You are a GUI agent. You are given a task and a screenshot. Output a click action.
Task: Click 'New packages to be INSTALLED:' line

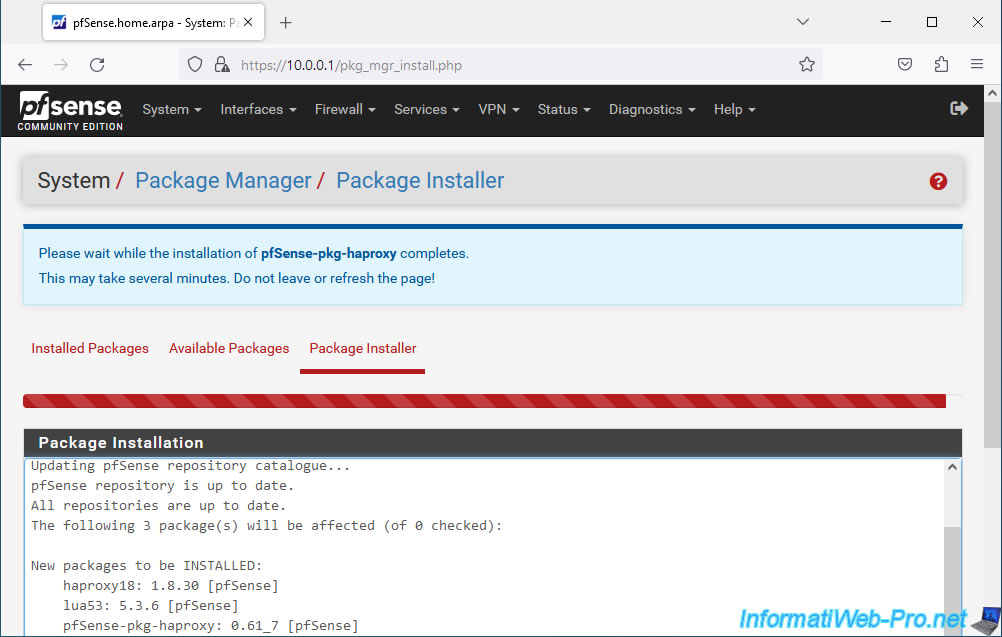[x=146, y=565]
